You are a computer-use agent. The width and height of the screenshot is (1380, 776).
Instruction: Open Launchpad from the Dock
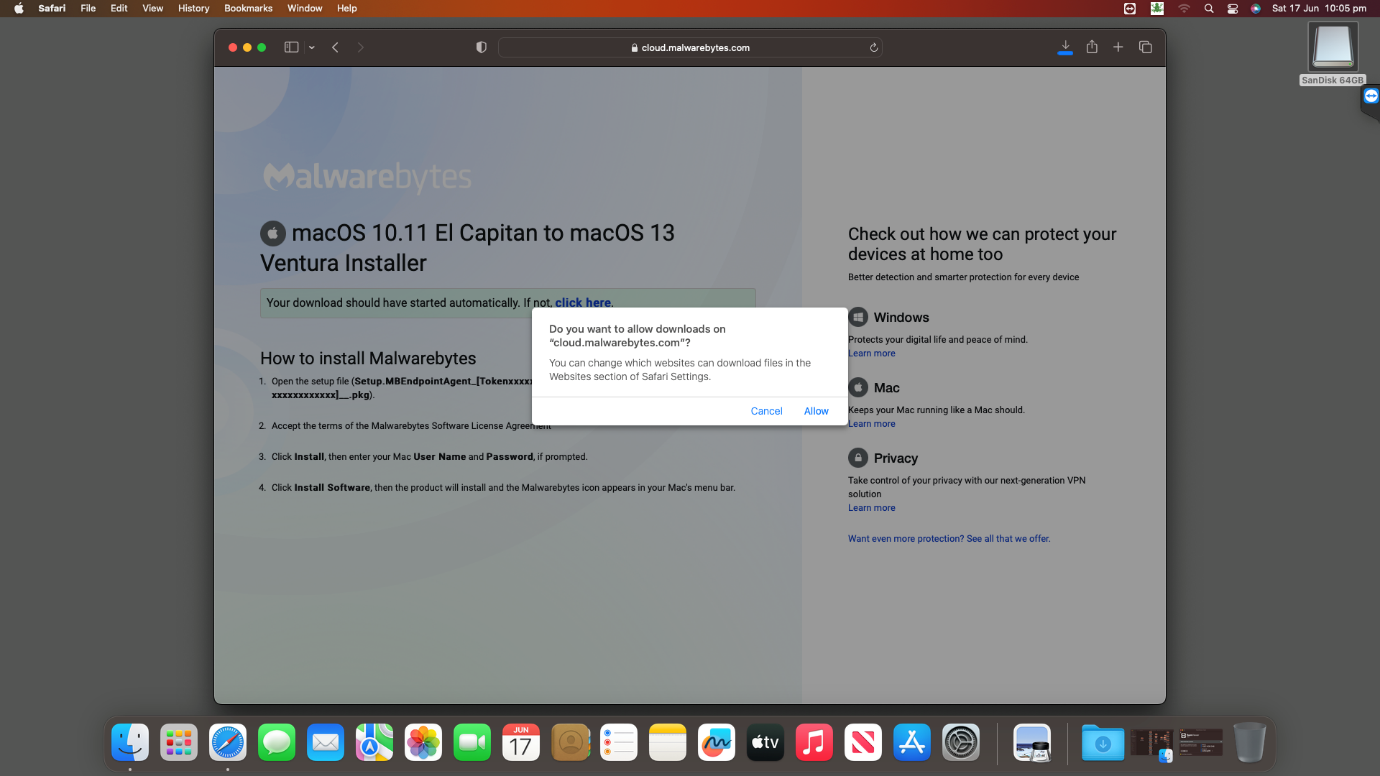coord(179,742)
